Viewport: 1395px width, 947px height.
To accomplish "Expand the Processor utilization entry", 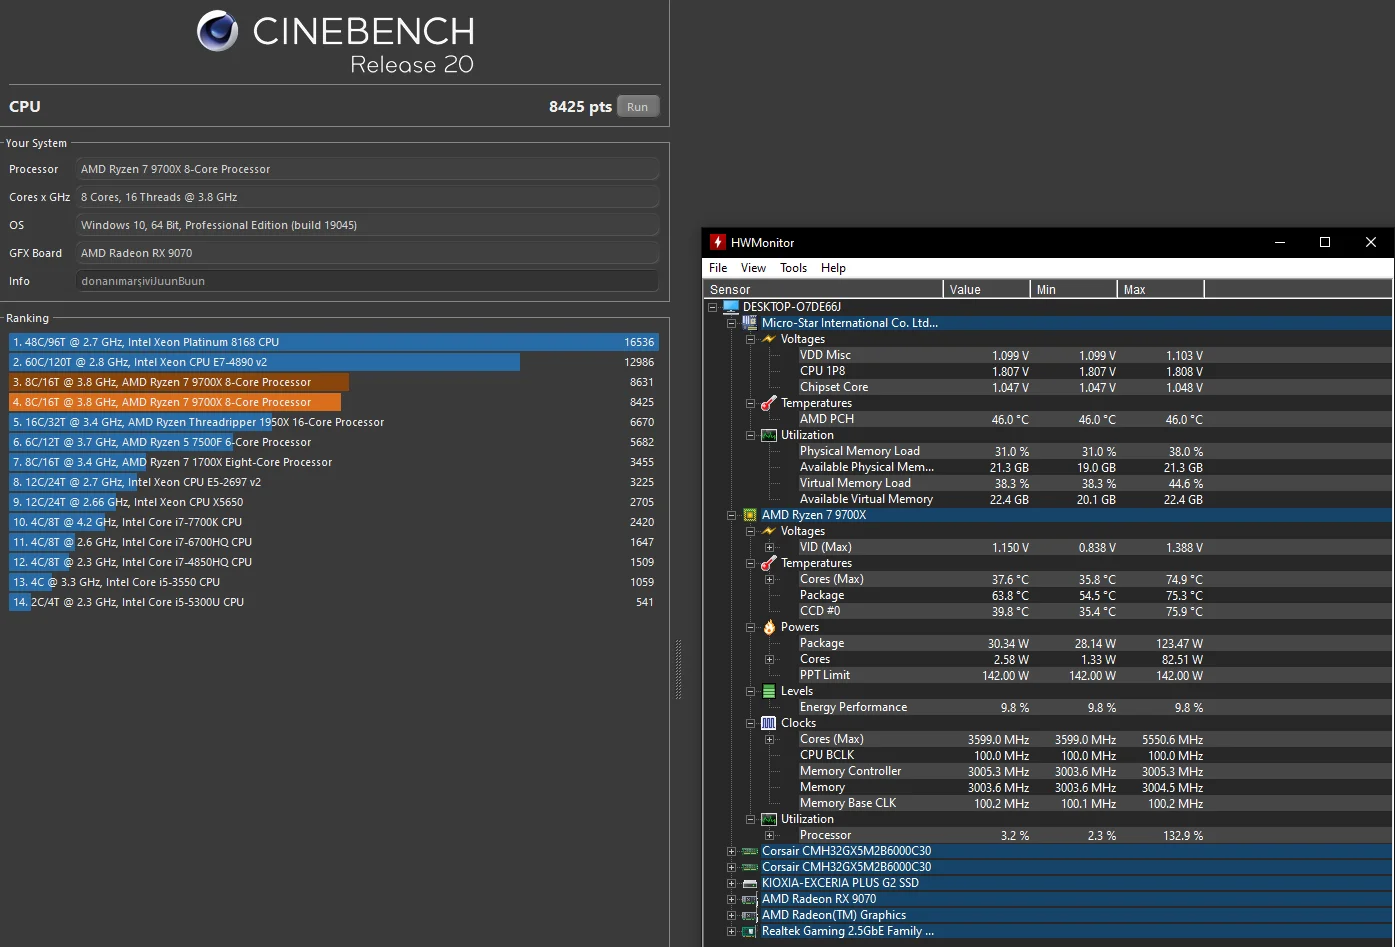I will (769, 835).
